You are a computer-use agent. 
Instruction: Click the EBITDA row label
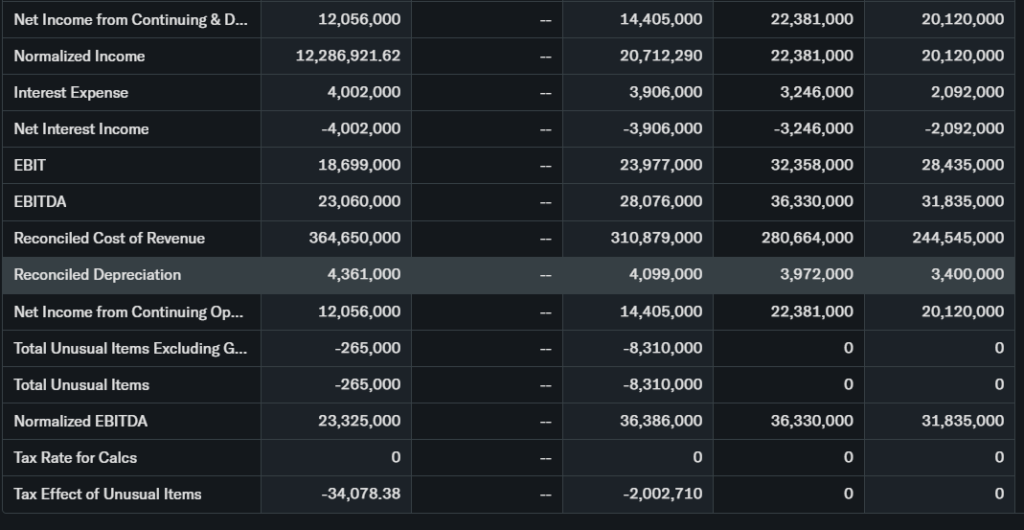[x=40, y=201]
